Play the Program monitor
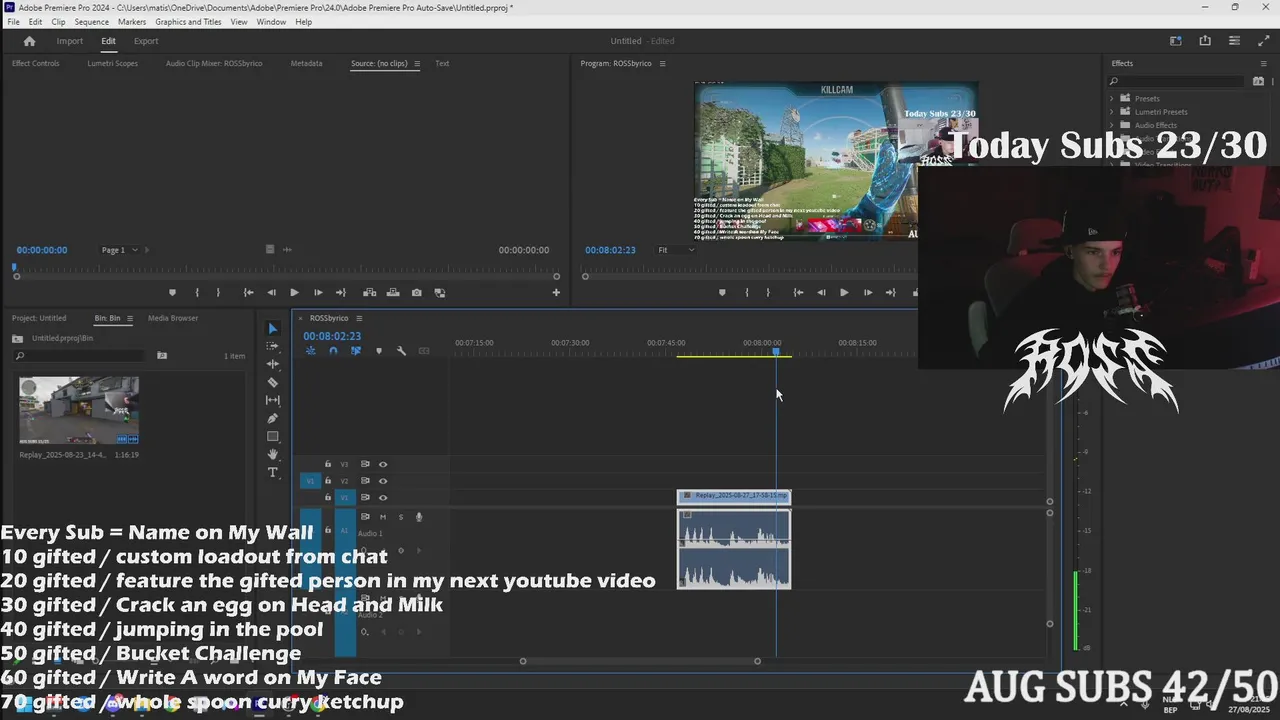1280x720 pixels. (844, 293)
